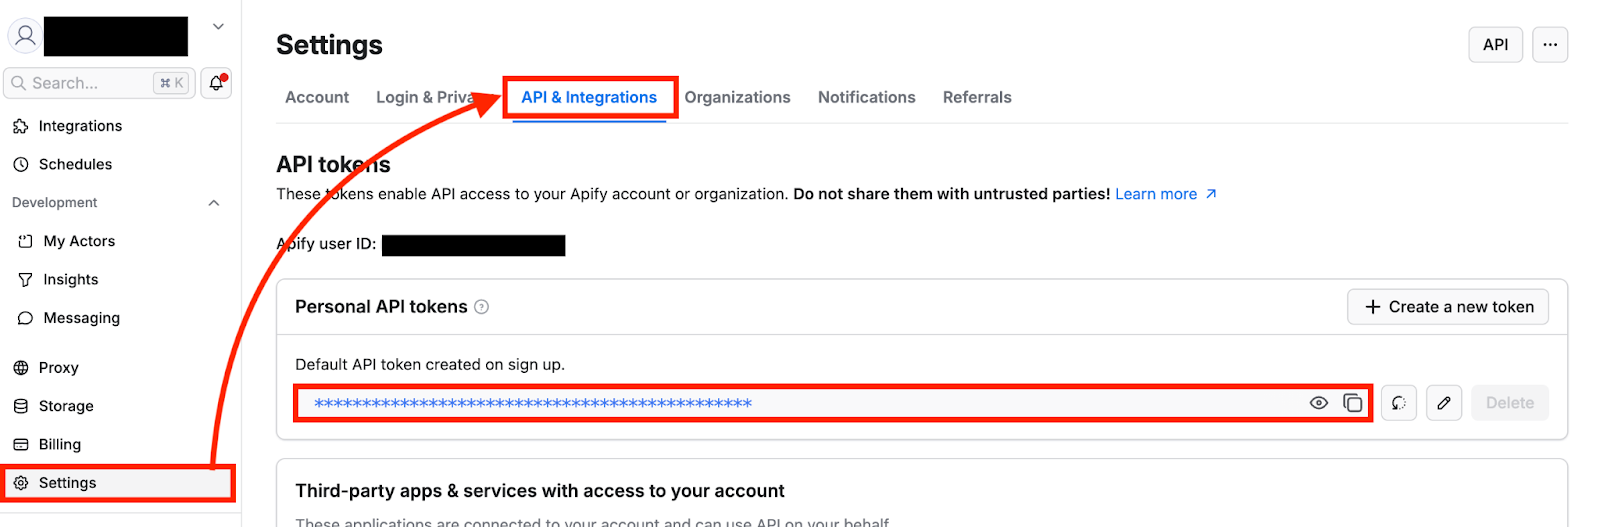Viewport: 1600px width, 527px height.
Task: Click the Integrations puzzle icon
Action: pyautogui.click(x=20, y=126)
